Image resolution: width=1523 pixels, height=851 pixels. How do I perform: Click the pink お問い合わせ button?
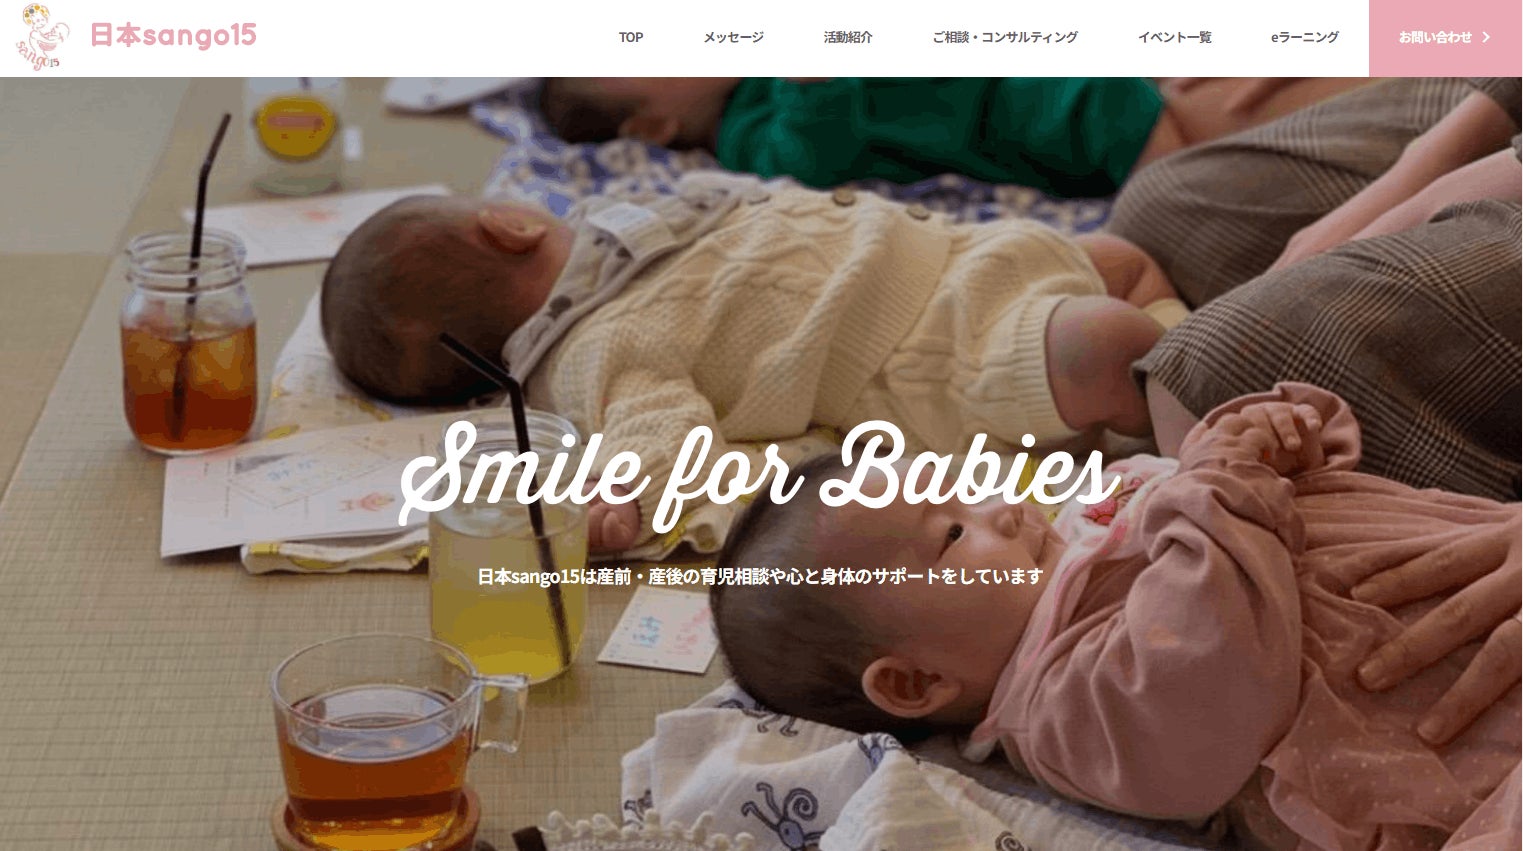[x=1446, y=38]
